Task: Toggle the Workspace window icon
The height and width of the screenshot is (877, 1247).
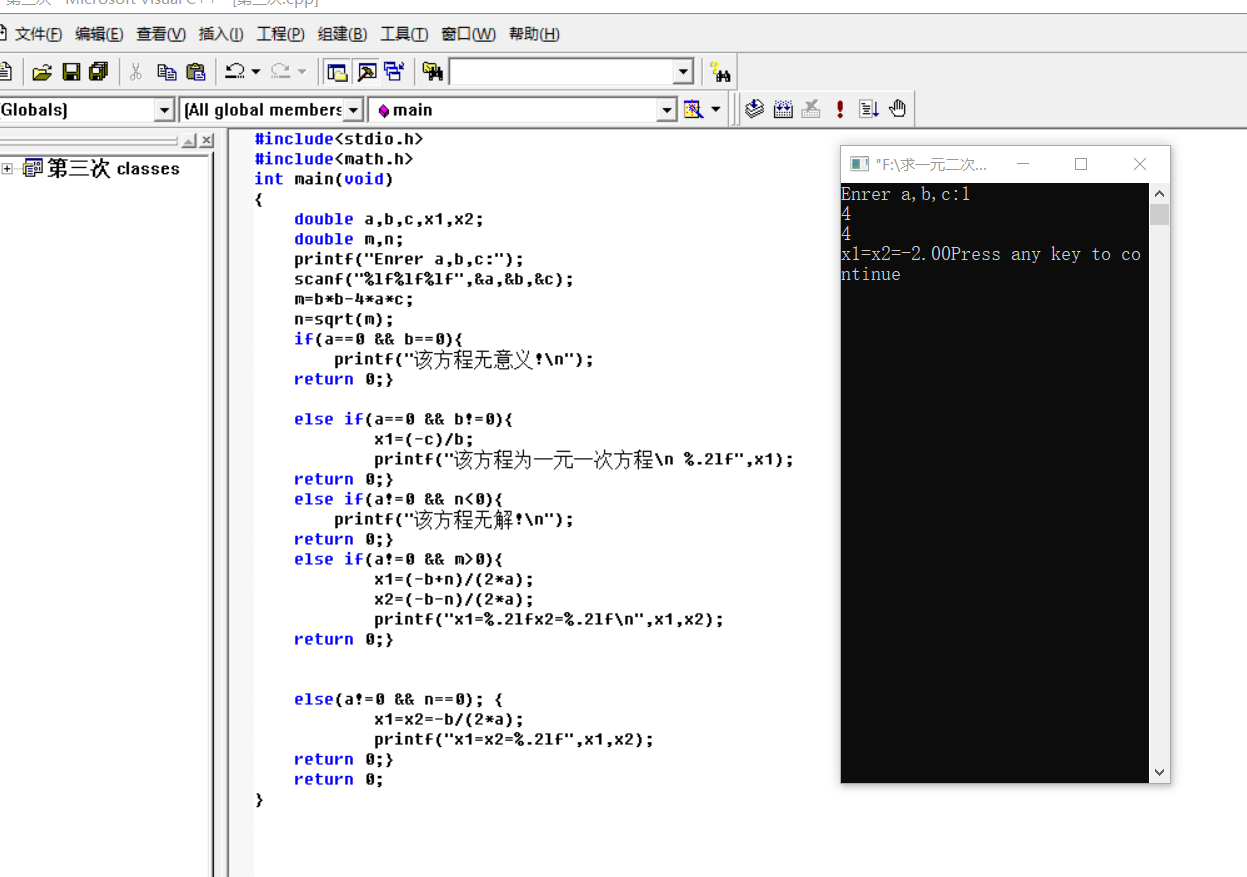Action: [x=338, y=72]
